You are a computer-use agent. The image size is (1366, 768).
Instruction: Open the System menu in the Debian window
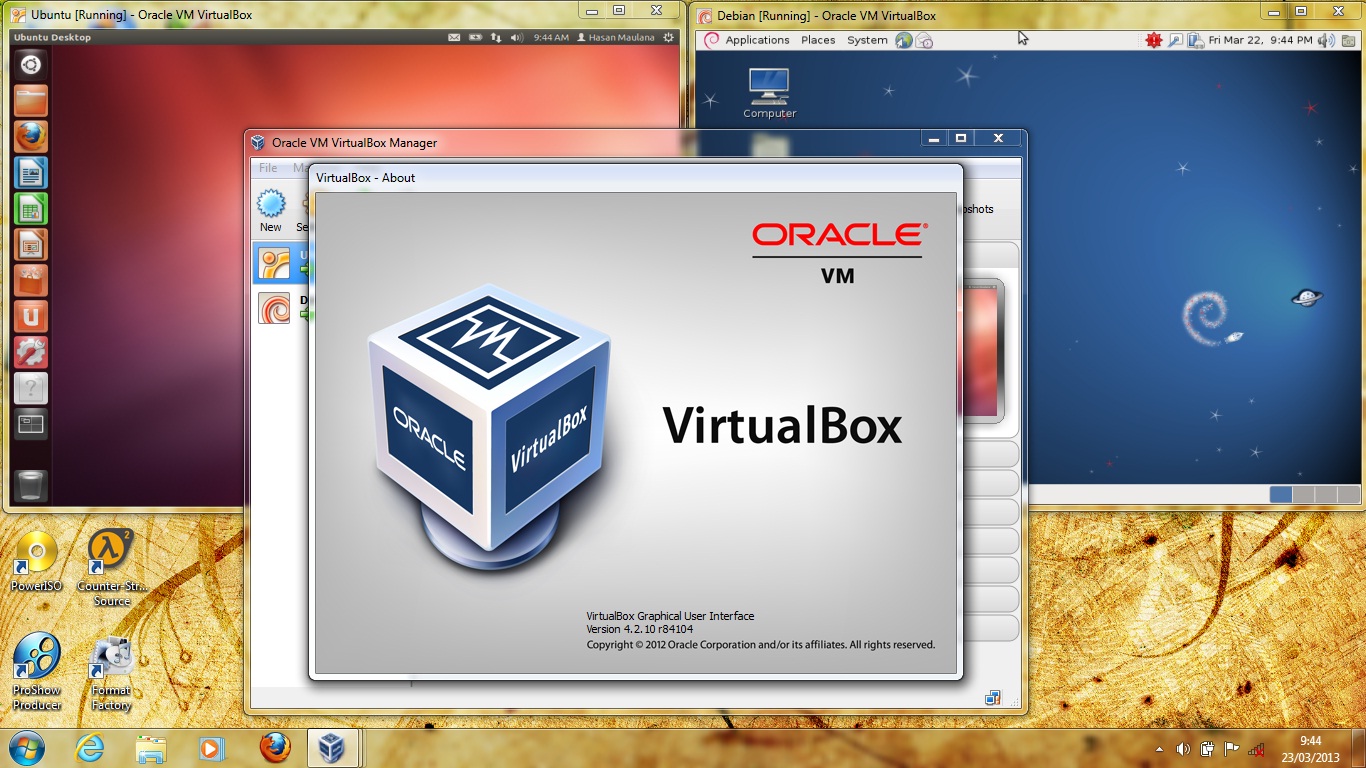(x=867, y=40)
